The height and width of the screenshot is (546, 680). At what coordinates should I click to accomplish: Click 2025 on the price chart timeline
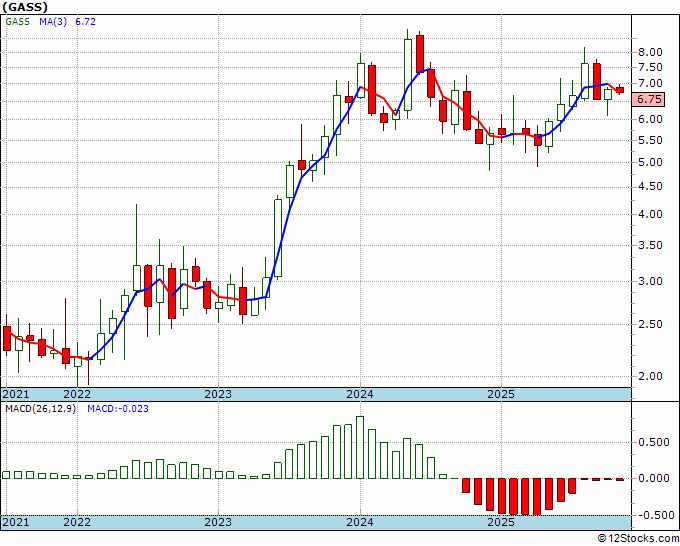(x=501, y=394)
